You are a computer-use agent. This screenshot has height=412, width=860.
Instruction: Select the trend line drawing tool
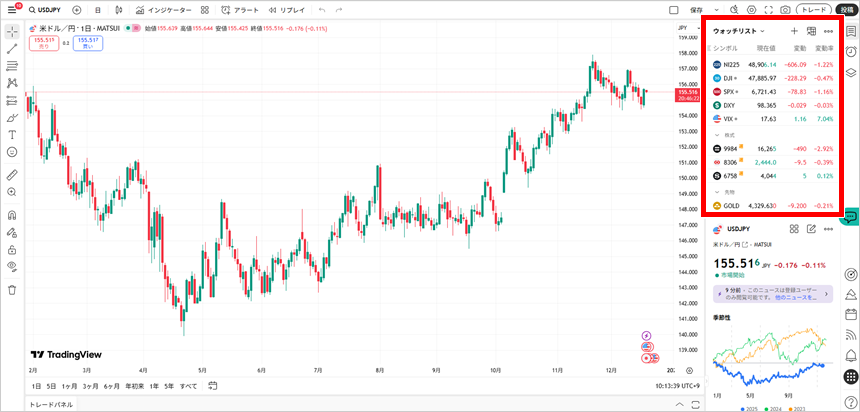click(x=12, y=48)
